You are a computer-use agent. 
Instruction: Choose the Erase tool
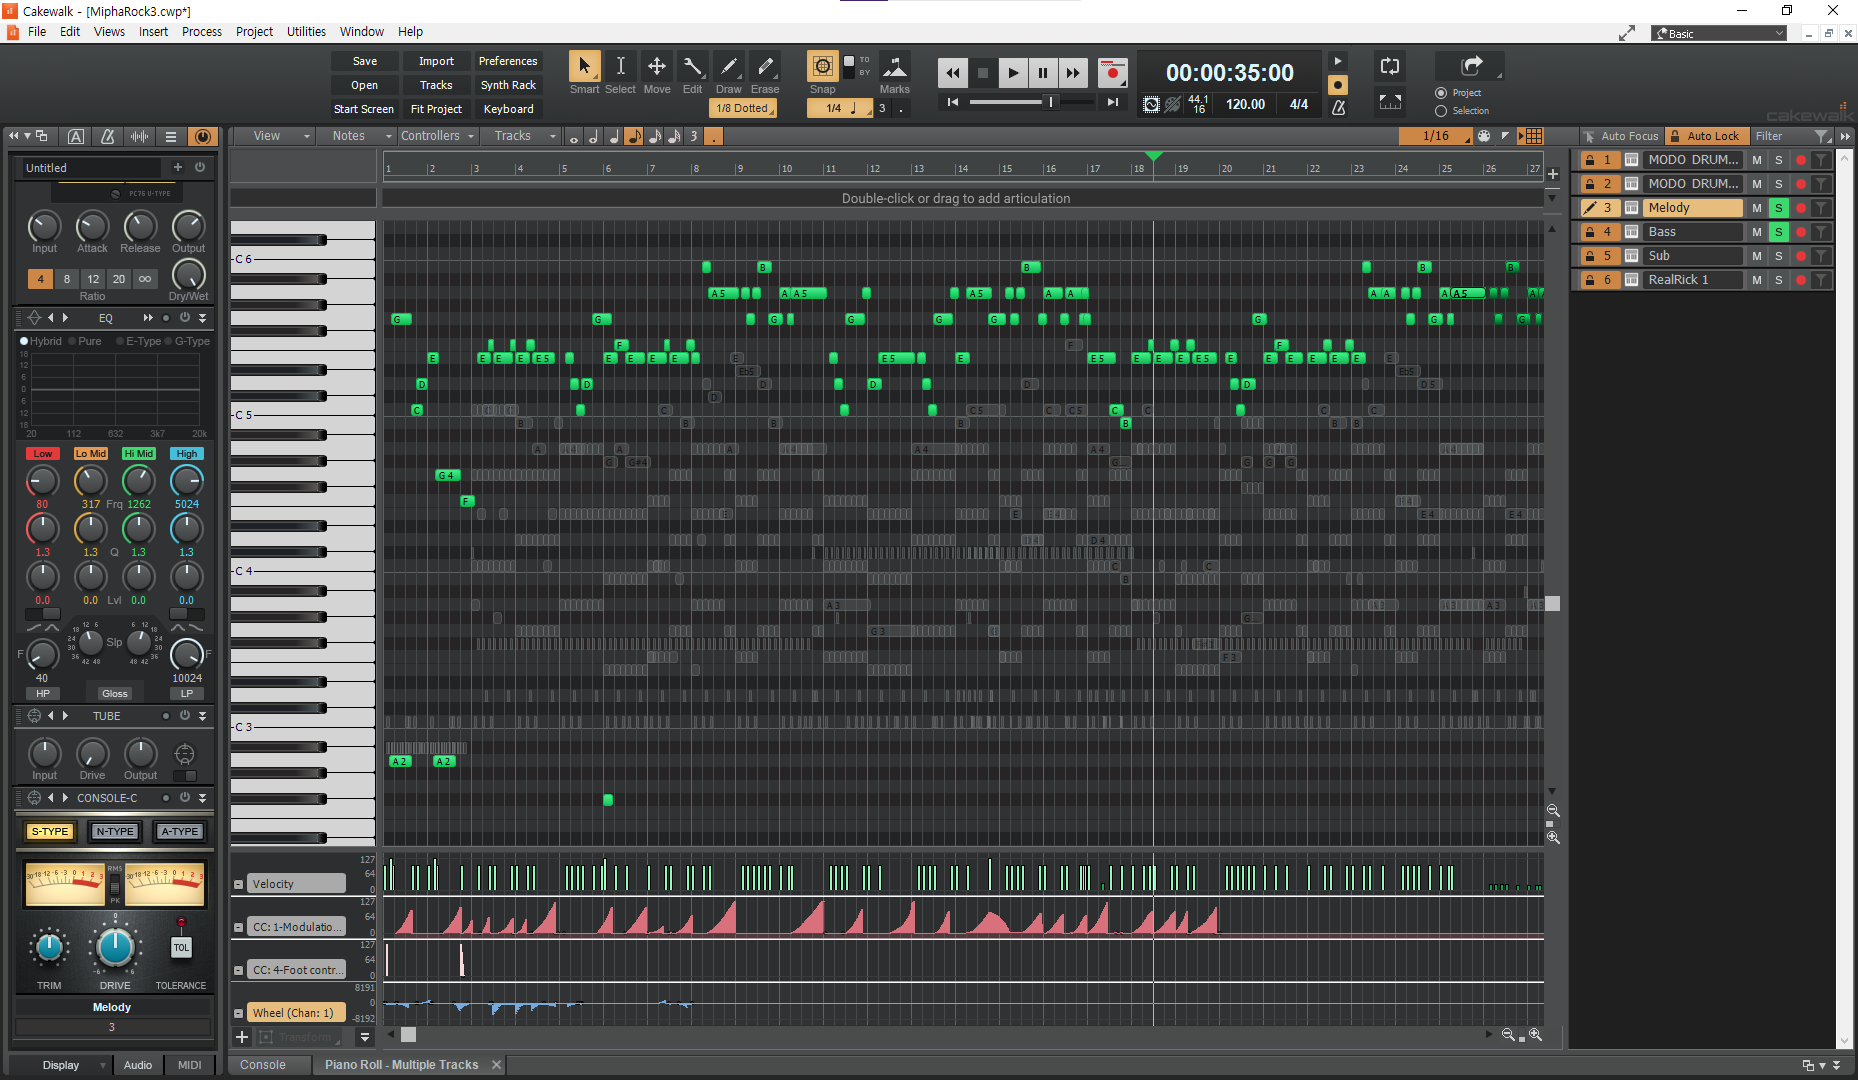[764, 67]
